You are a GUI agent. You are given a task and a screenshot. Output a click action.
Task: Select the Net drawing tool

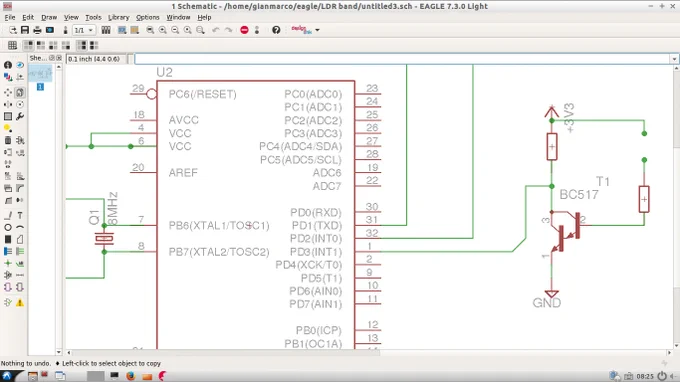[x=20, y=251]
